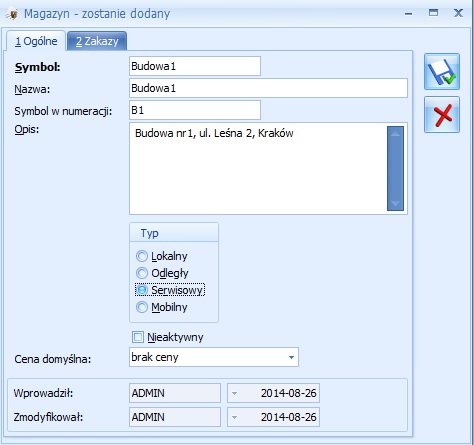This screenshot has width=474, height=445.
Task: Open the Zmodyfikował date dropdown arrow
Action: [x=234, y=417]
